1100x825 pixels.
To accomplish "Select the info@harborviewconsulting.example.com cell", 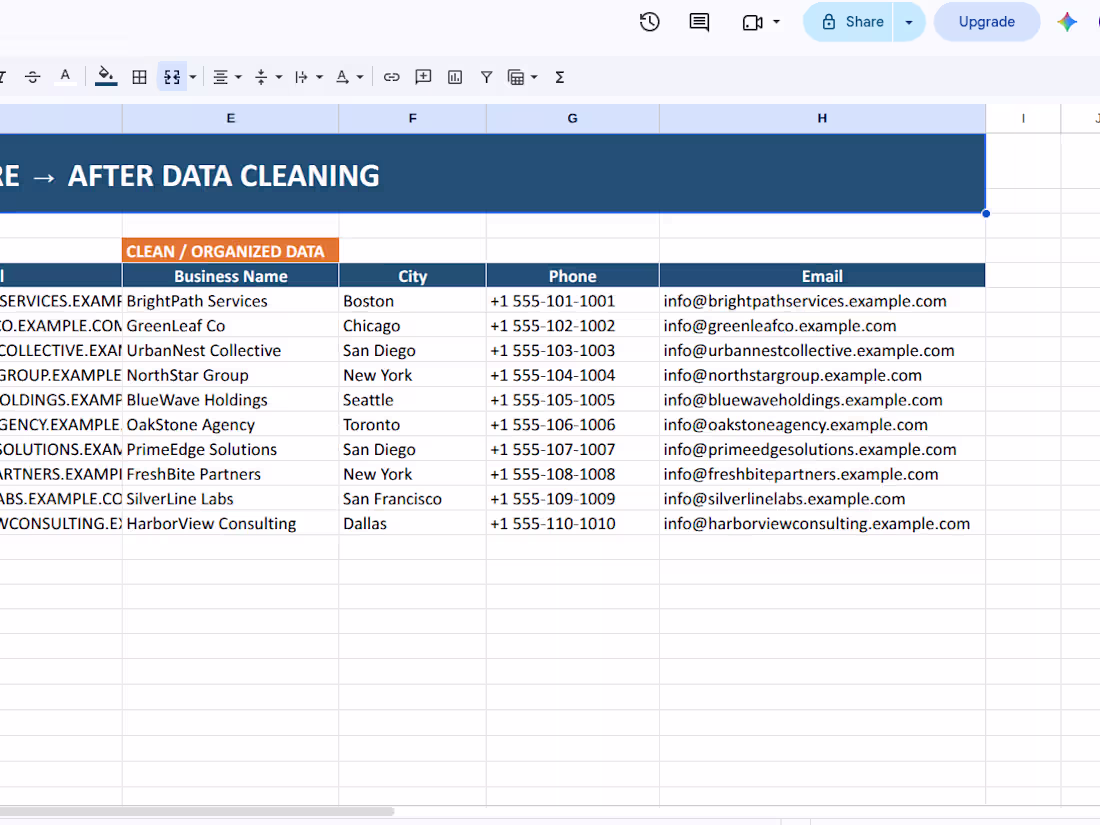I will 822,523.
